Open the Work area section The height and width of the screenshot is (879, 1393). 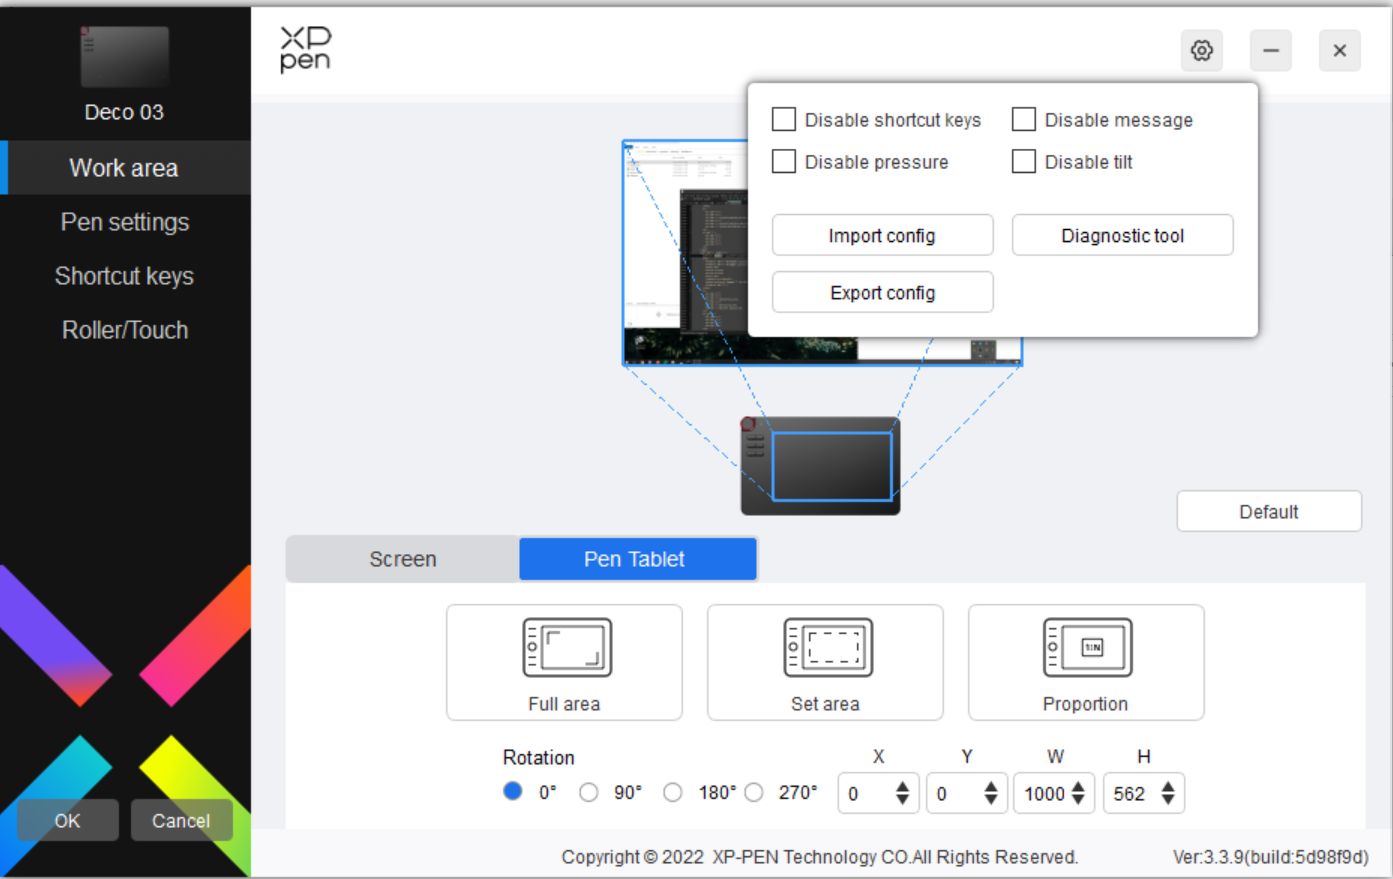point(125,167)
